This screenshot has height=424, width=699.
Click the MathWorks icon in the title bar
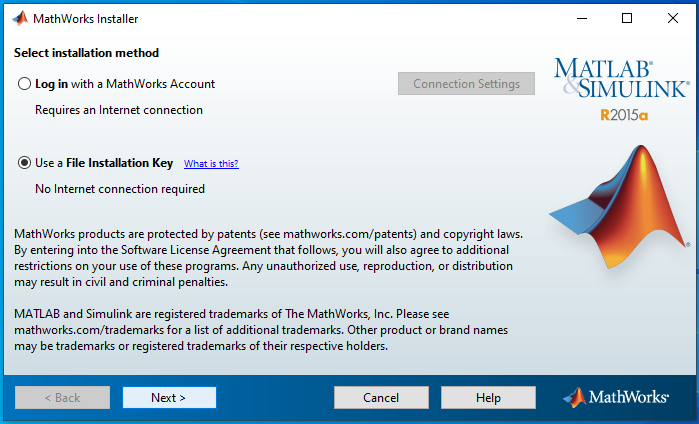(x=18, y=18)
